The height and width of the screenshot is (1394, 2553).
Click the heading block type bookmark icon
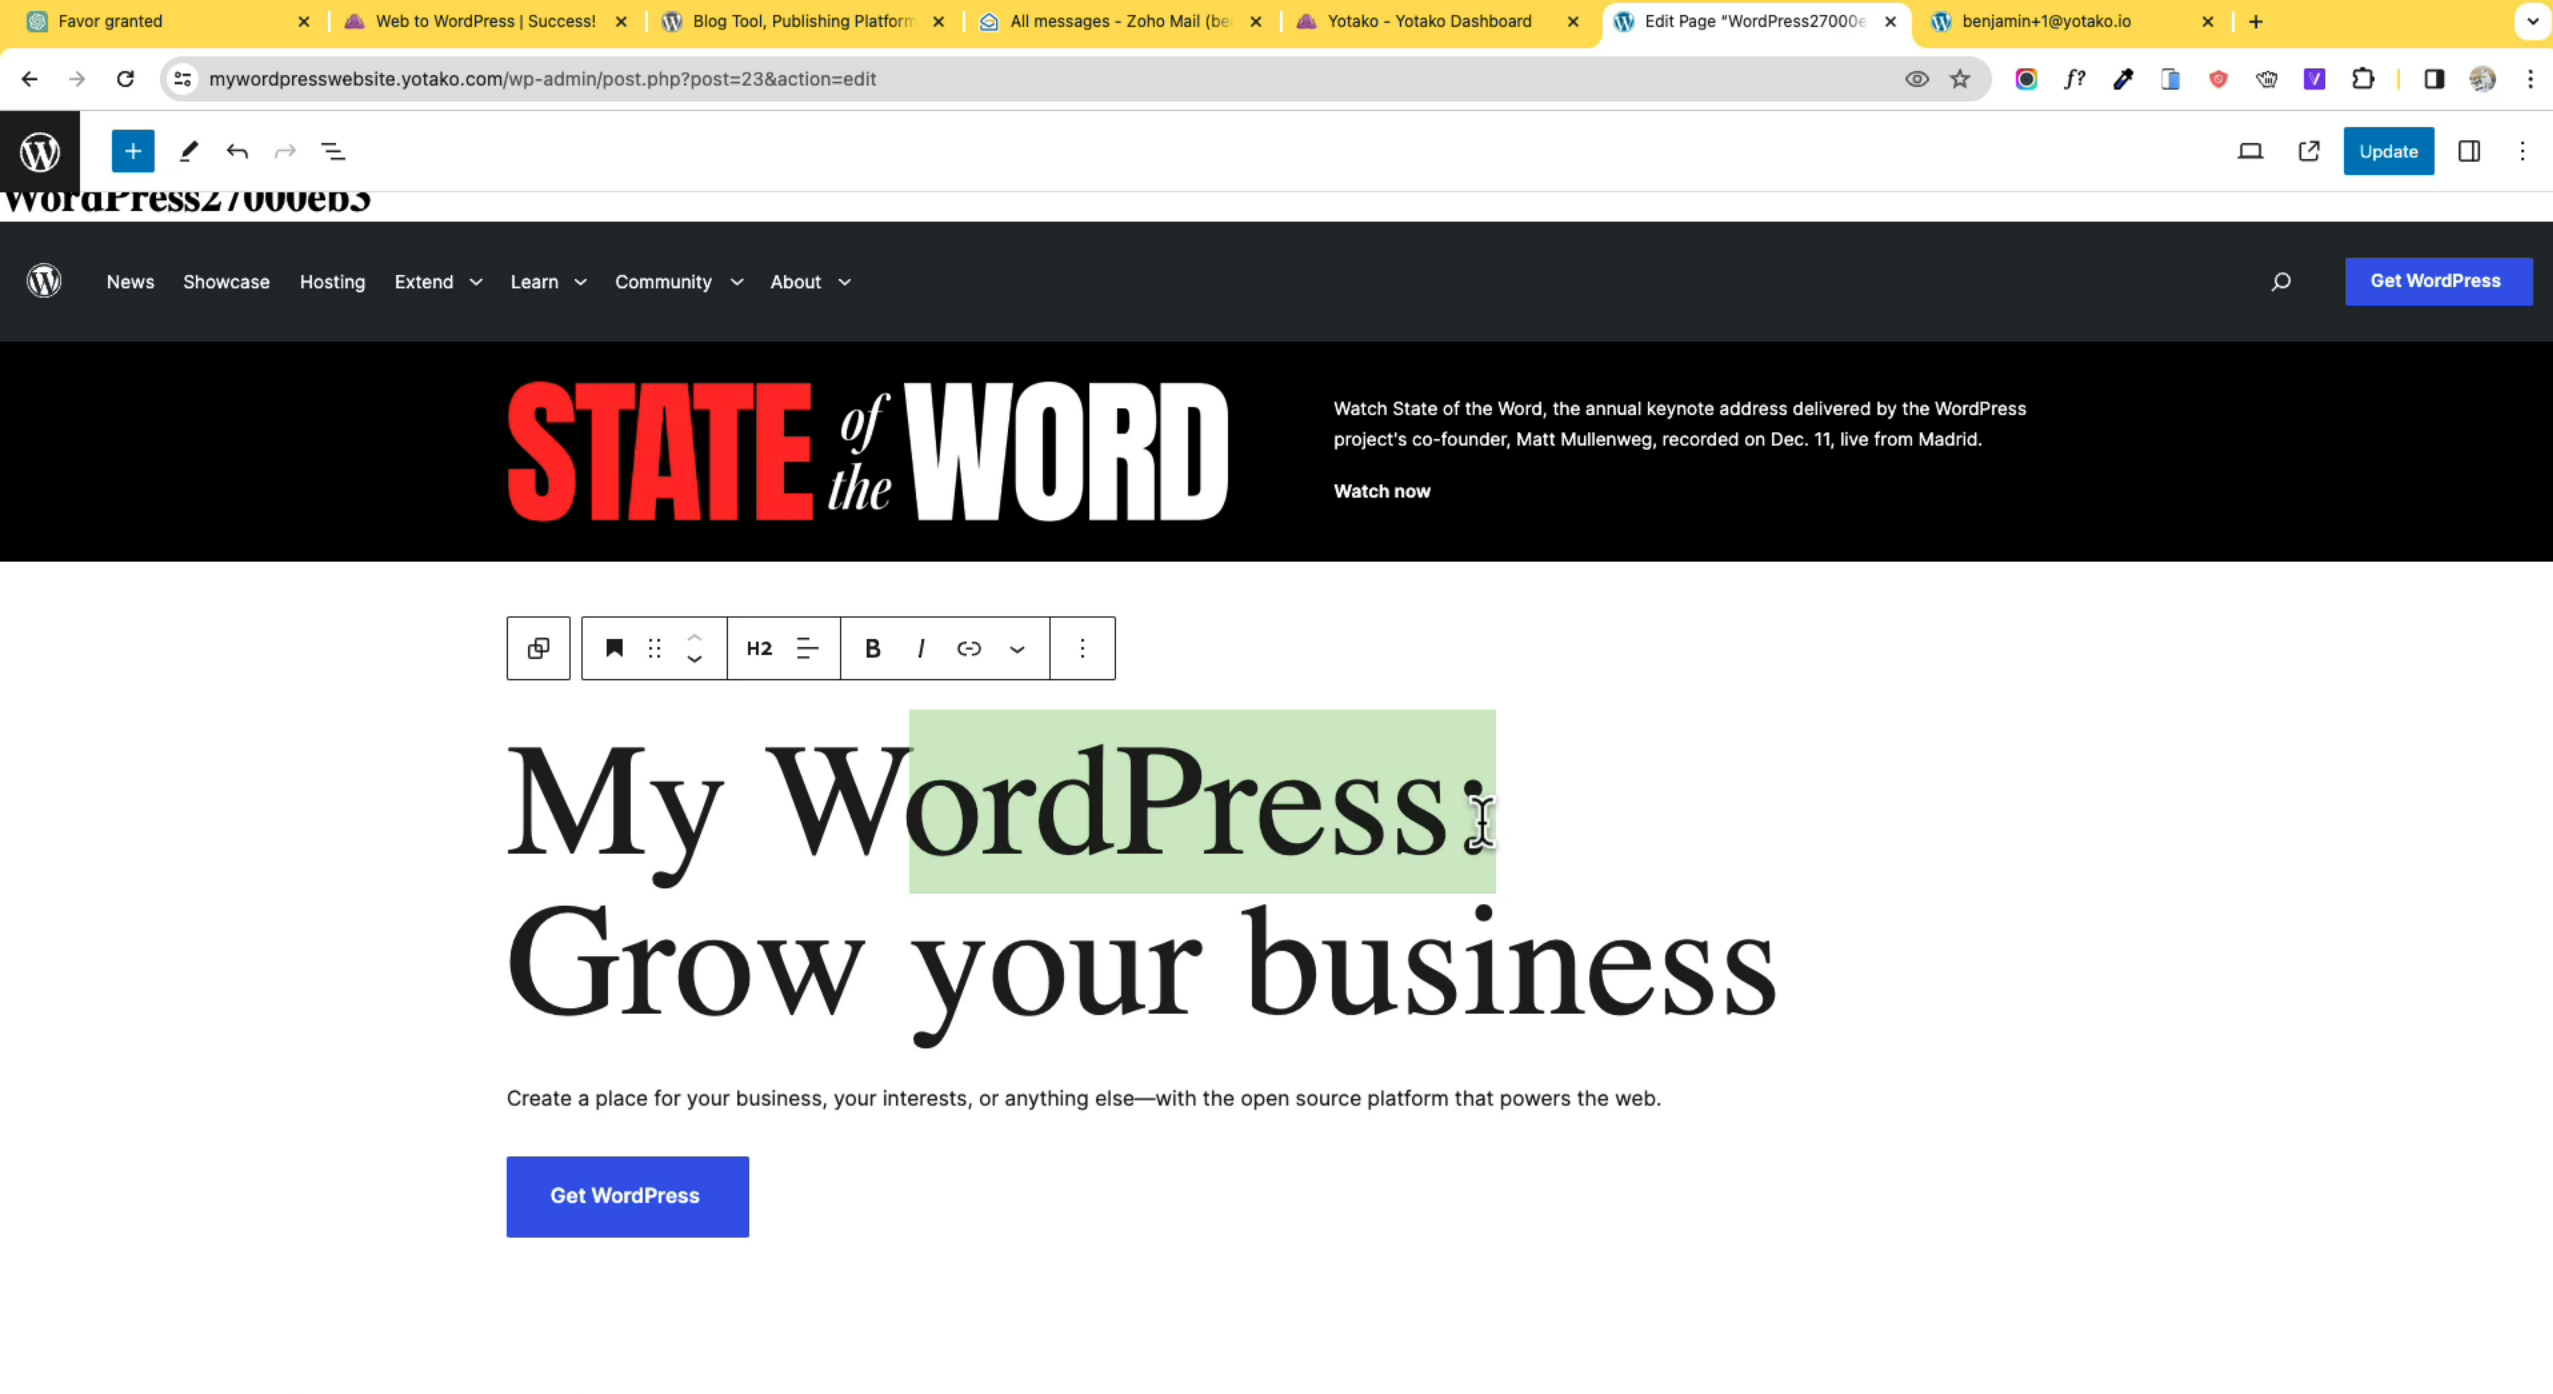pos(614,648)
